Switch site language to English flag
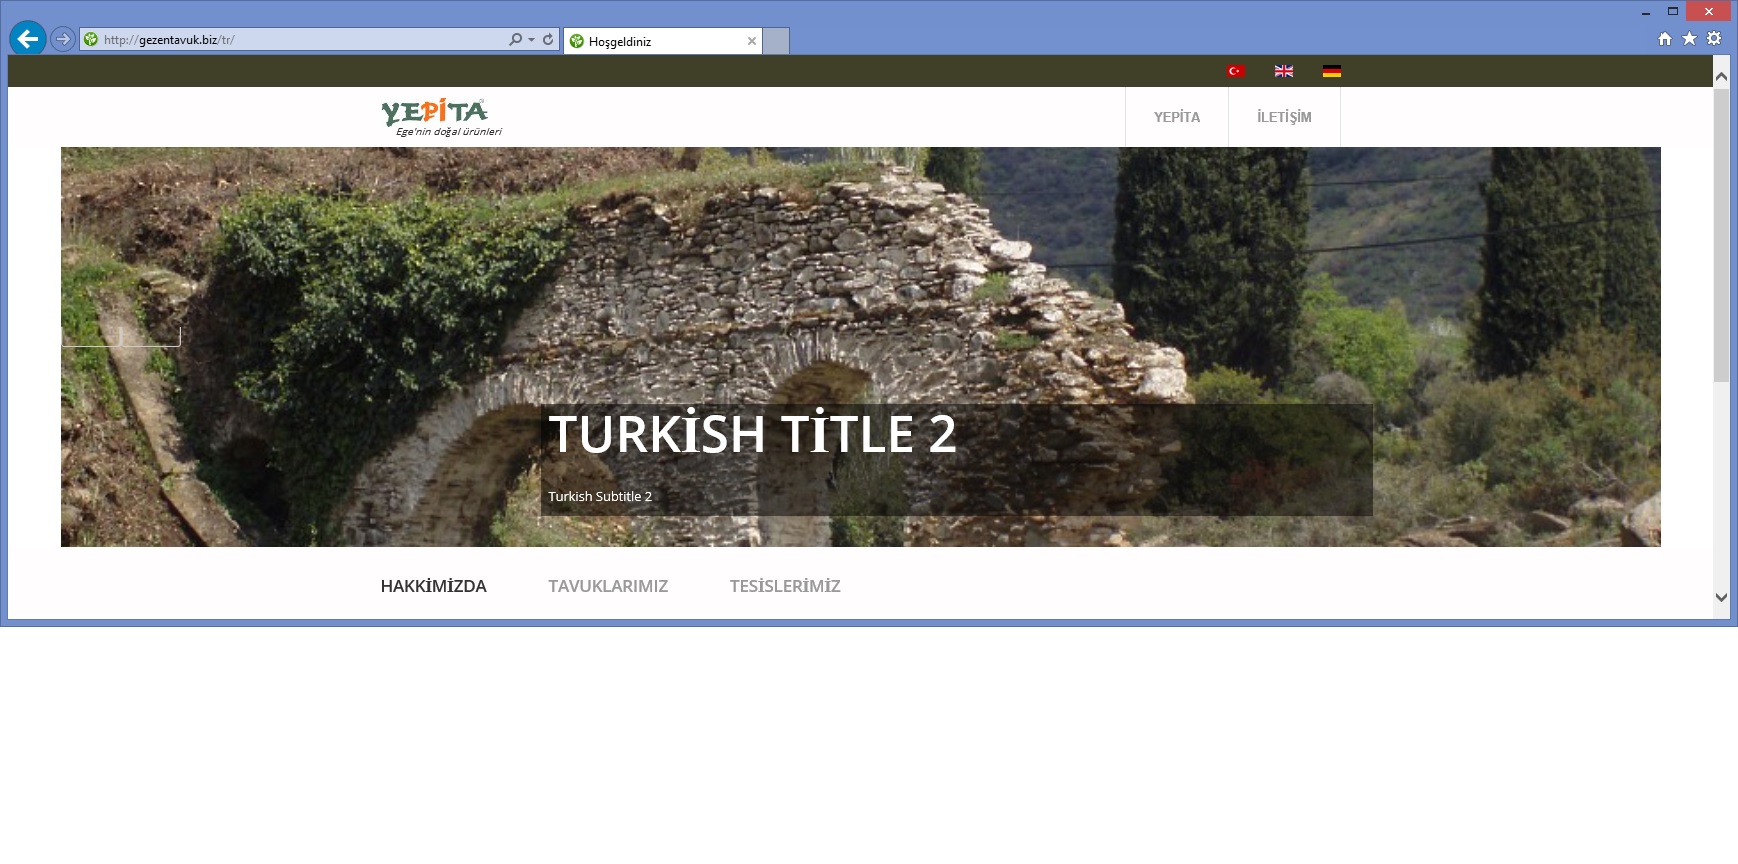Screen dimensions: 1738x864 coord(1284,71)
